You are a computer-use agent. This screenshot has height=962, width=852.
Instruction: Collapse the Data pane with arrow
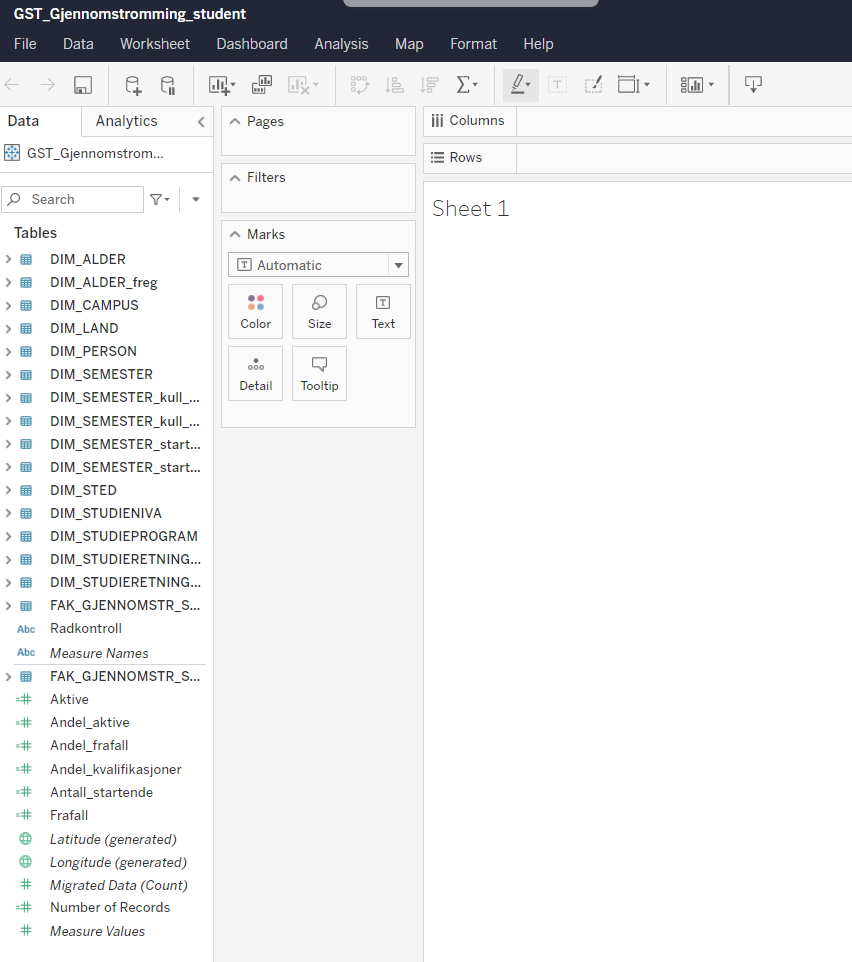[x=201, y=121]
